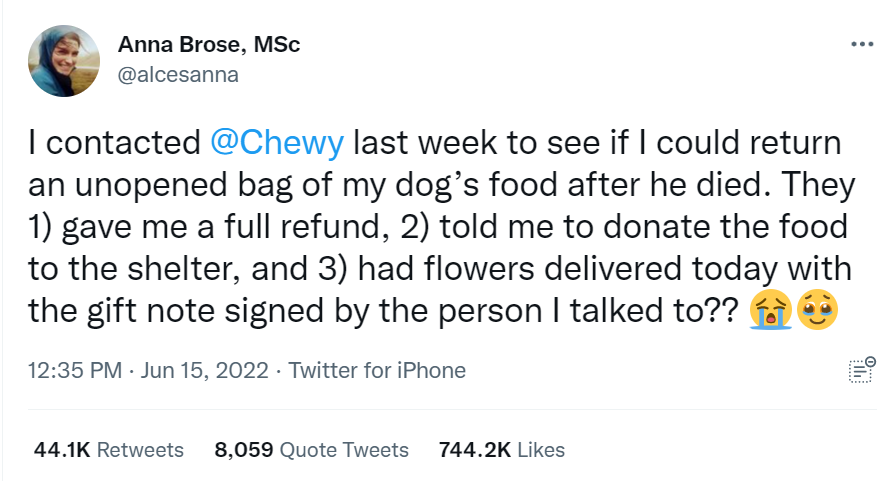Open the three-dot more options menu

tap(862, 45)
